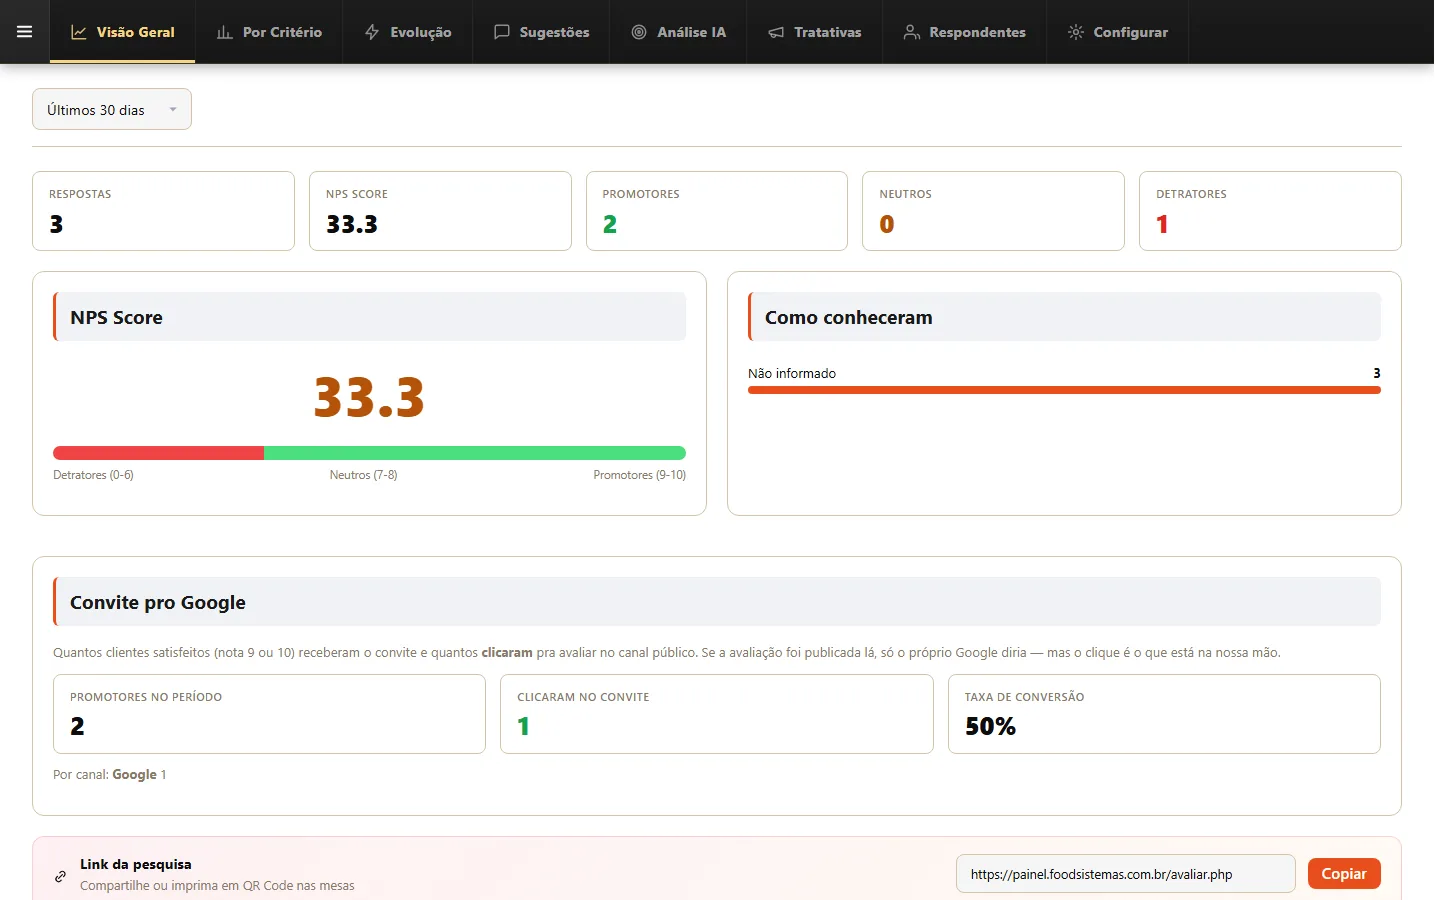Open the Análise IA tab
This screenshot has height=900, width=1440.
click(679, 32)
